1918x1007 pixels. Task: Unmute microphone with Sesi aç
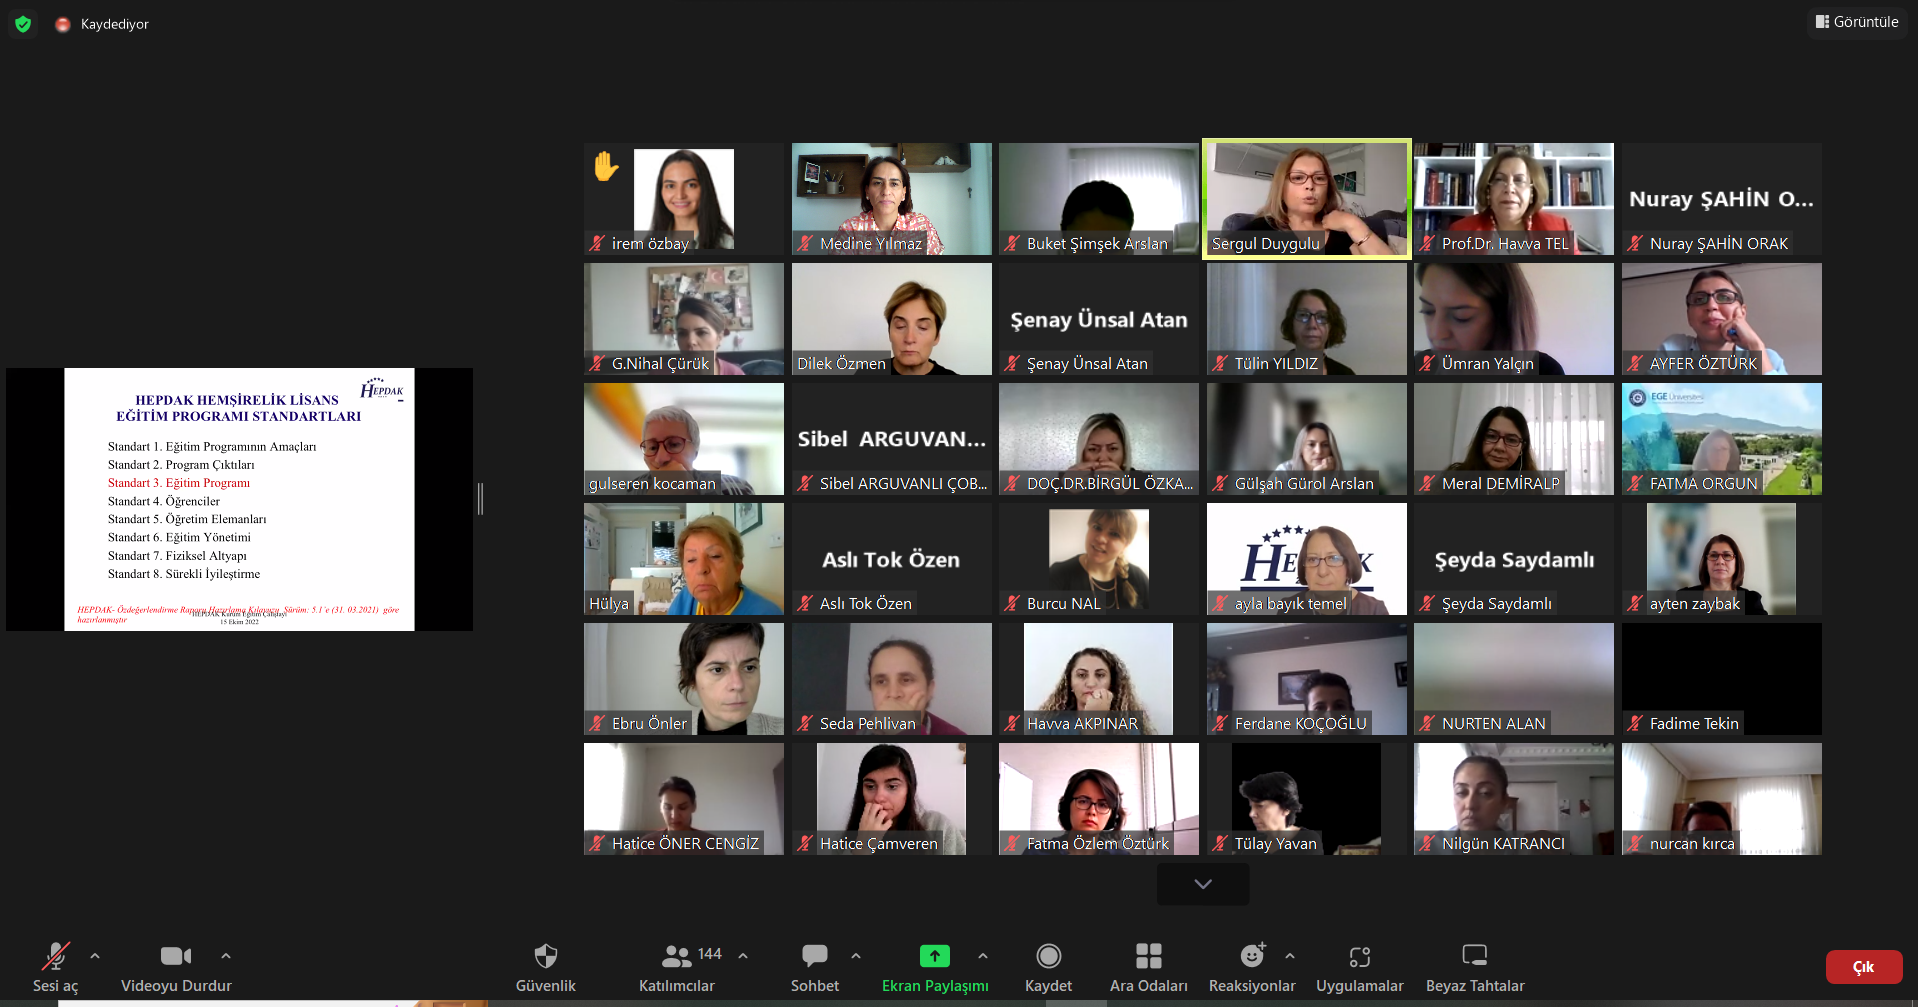click(x=55, y=967)
